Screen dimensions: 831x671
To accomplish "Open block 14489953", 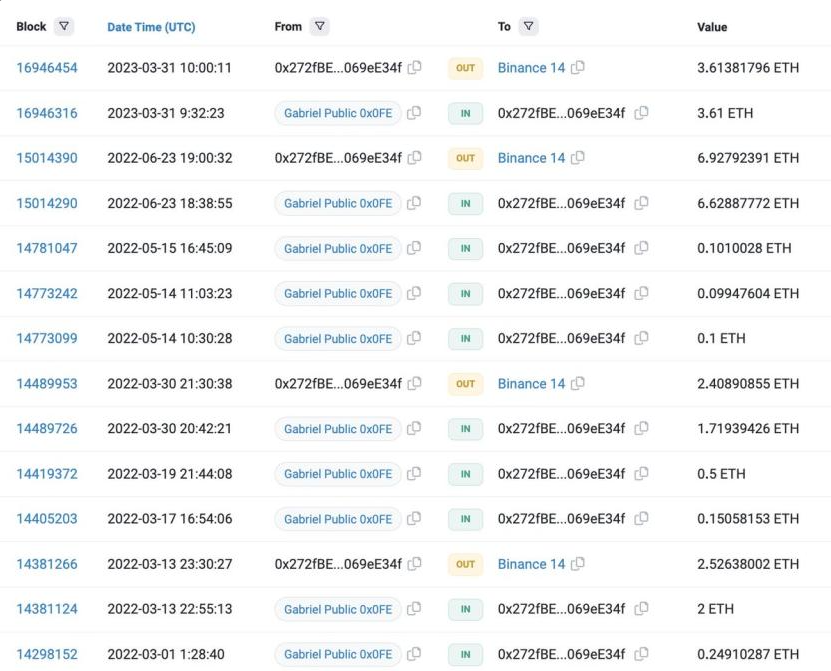I will [x=47, y=383].
